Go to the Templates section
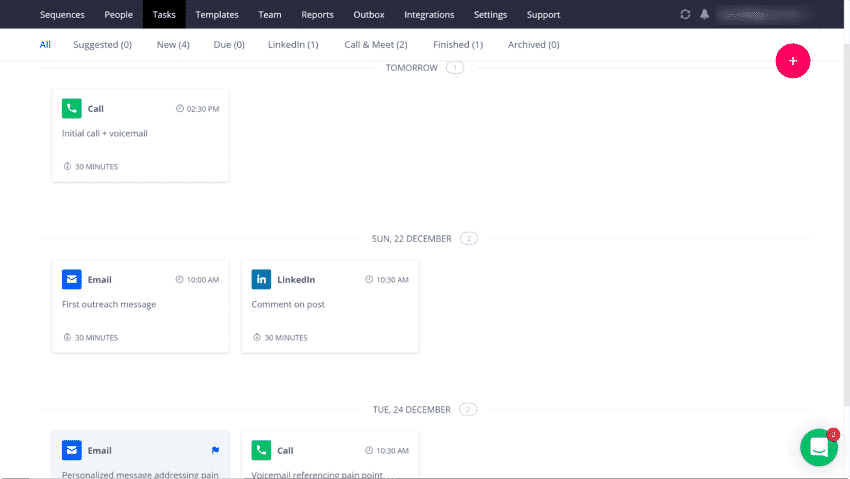Screen dimensions: 850x479 [x=217, y=15]
